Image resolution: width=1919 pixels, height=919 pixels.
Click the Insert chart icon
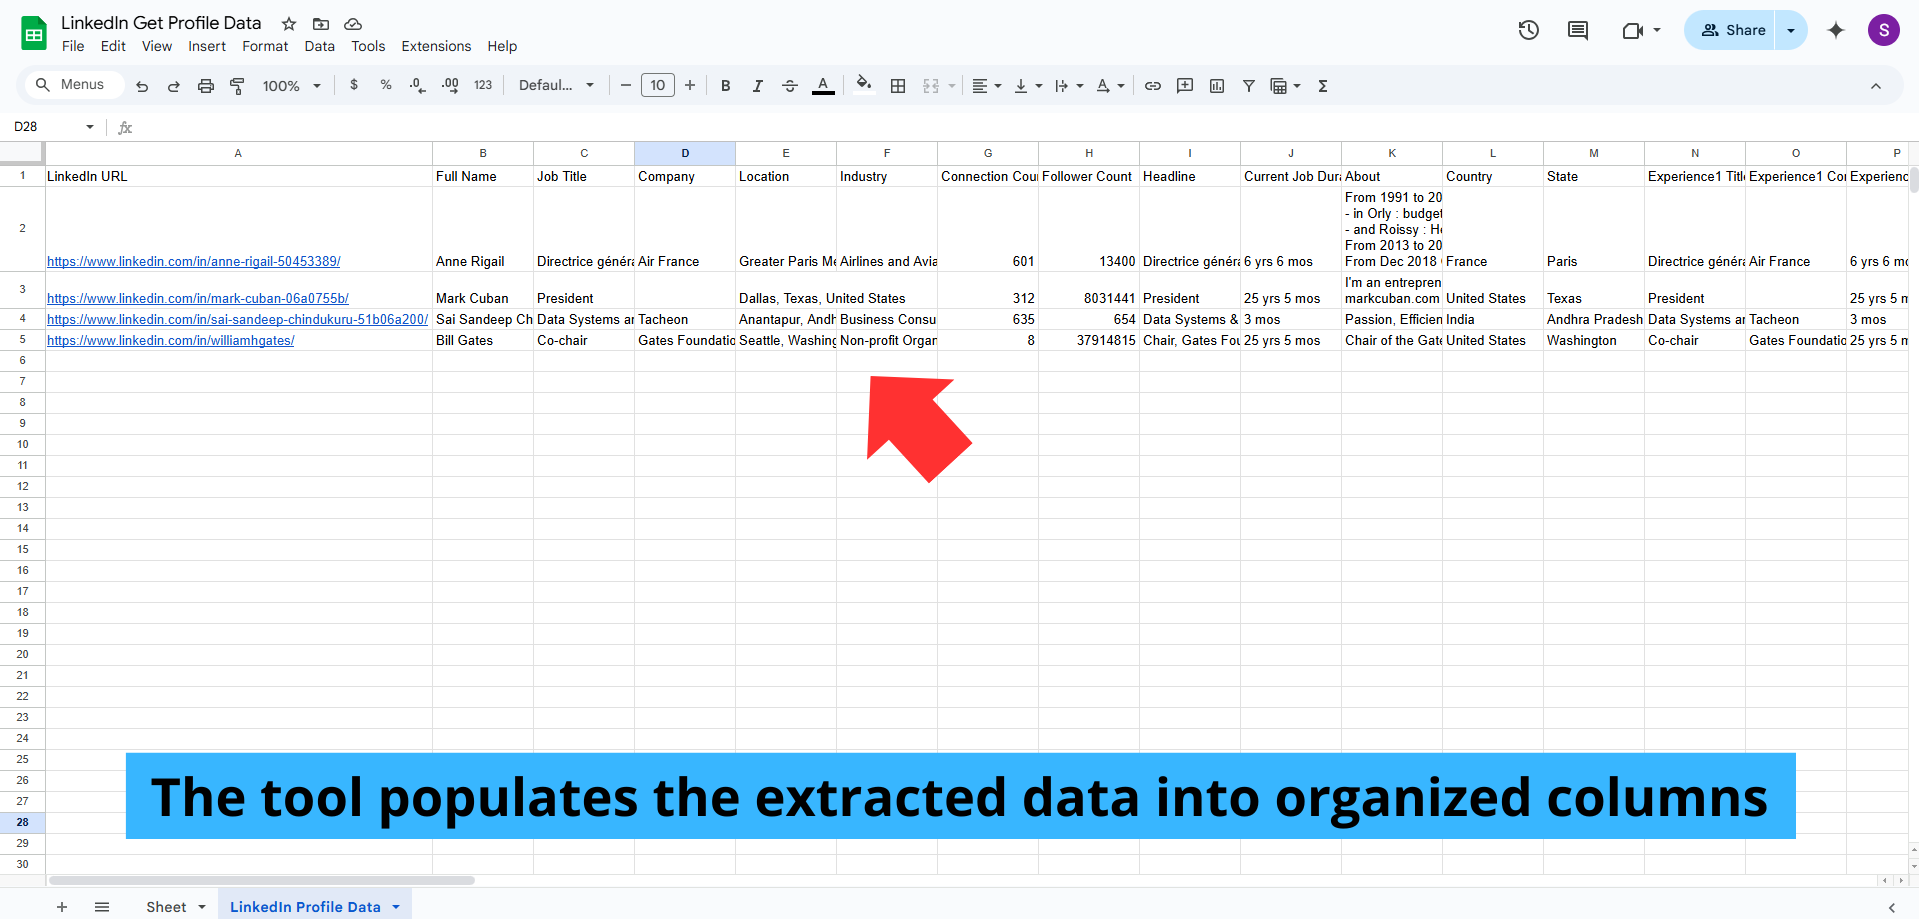point(1217,86)
